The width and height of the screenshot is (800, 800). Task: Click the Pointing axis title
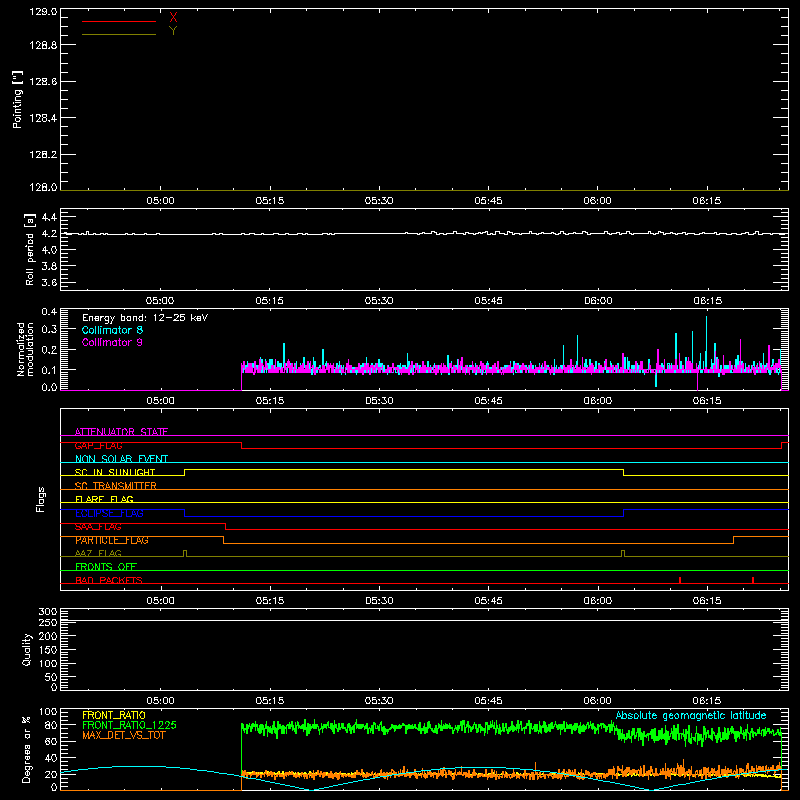click(18, 99)
